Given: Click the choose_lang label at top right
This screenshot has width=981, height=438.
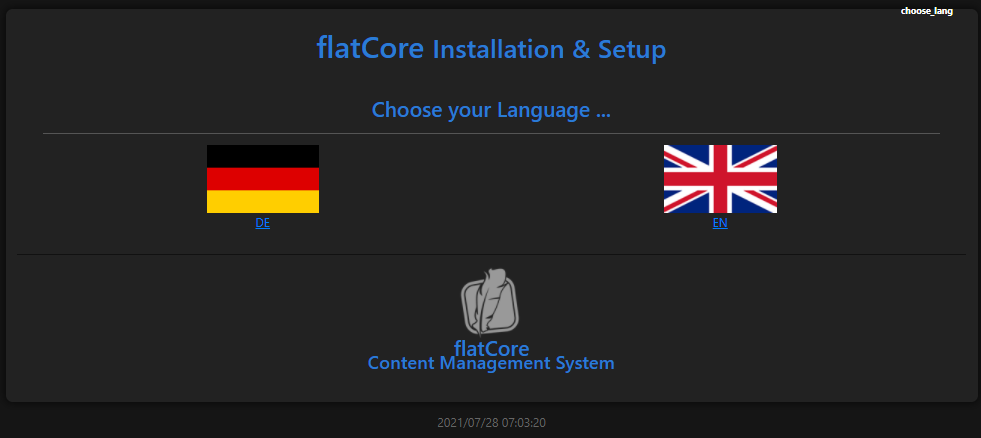Looking at the screenshot, I should click(927, 11).
